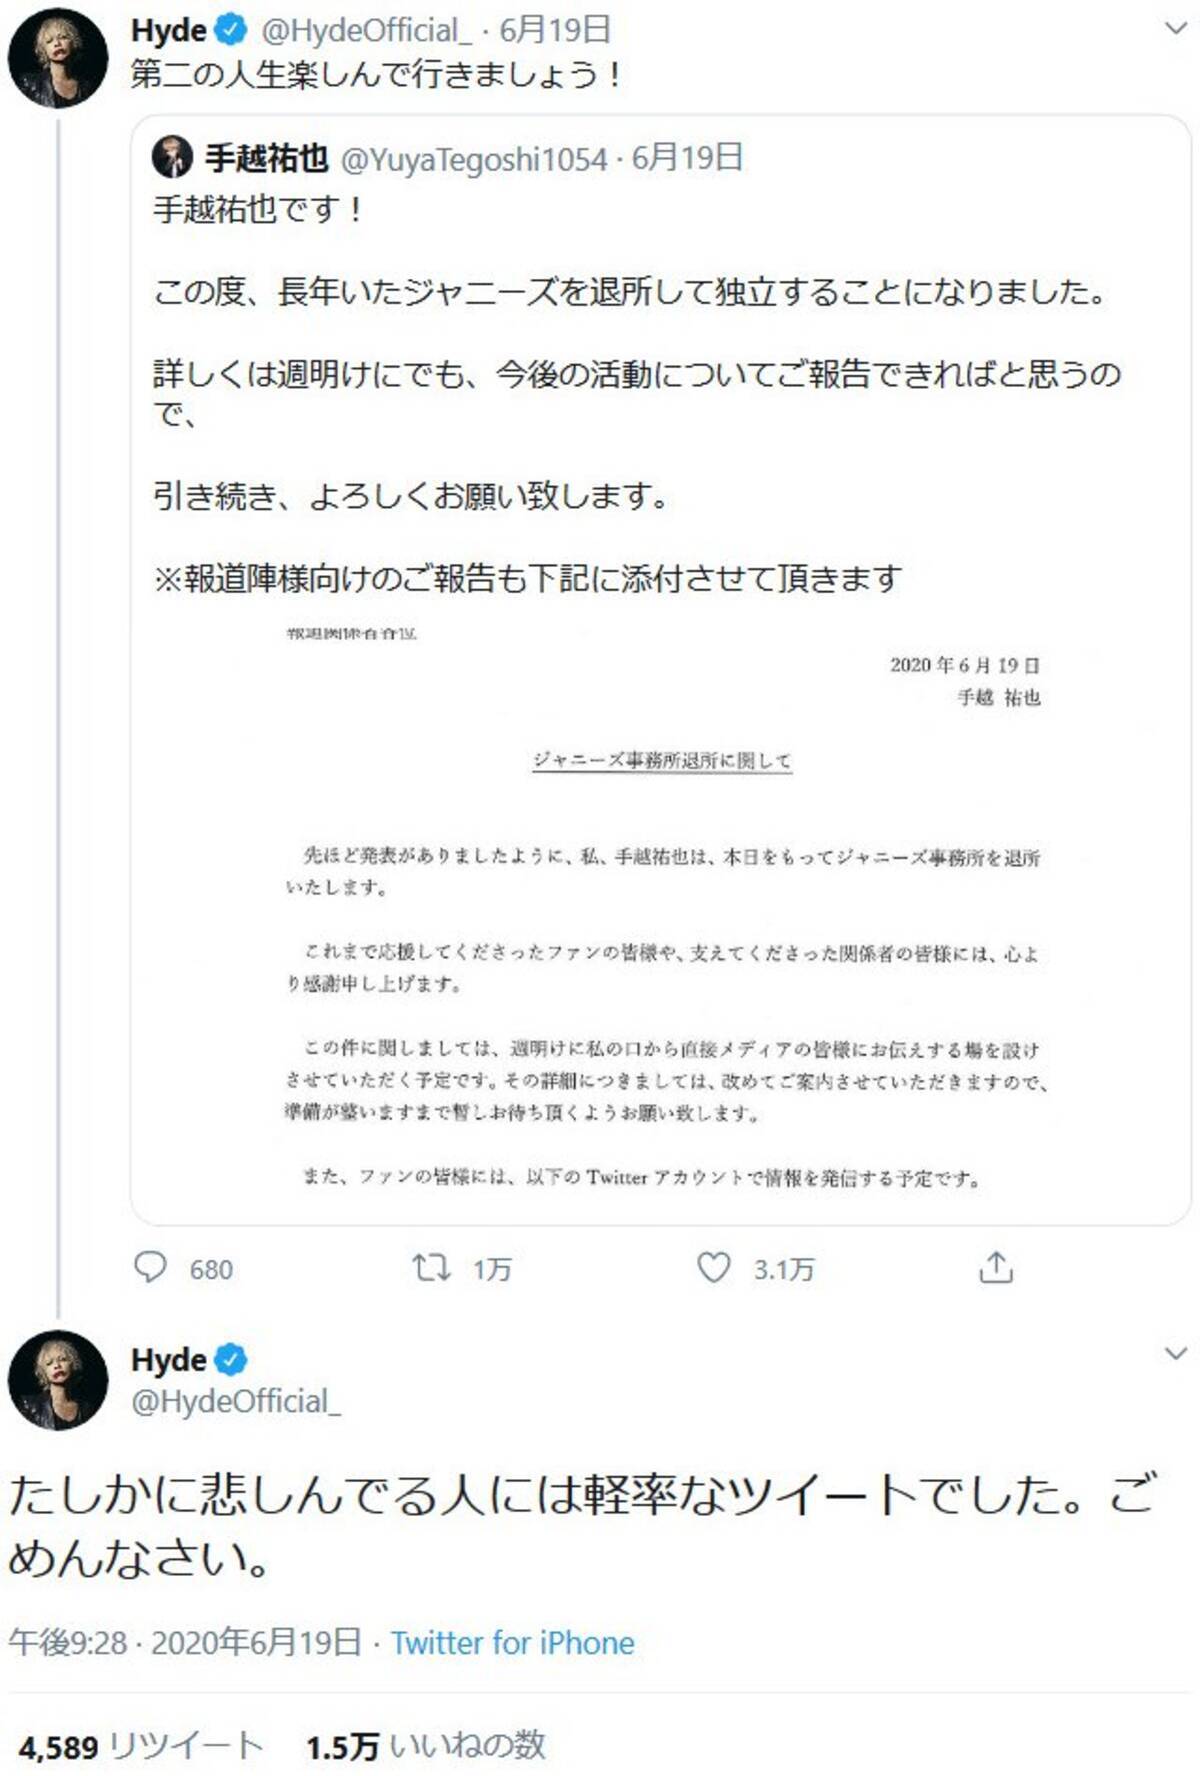Expand top tweet options chevron
1200x1776 pixels.
pos(1176,29)
